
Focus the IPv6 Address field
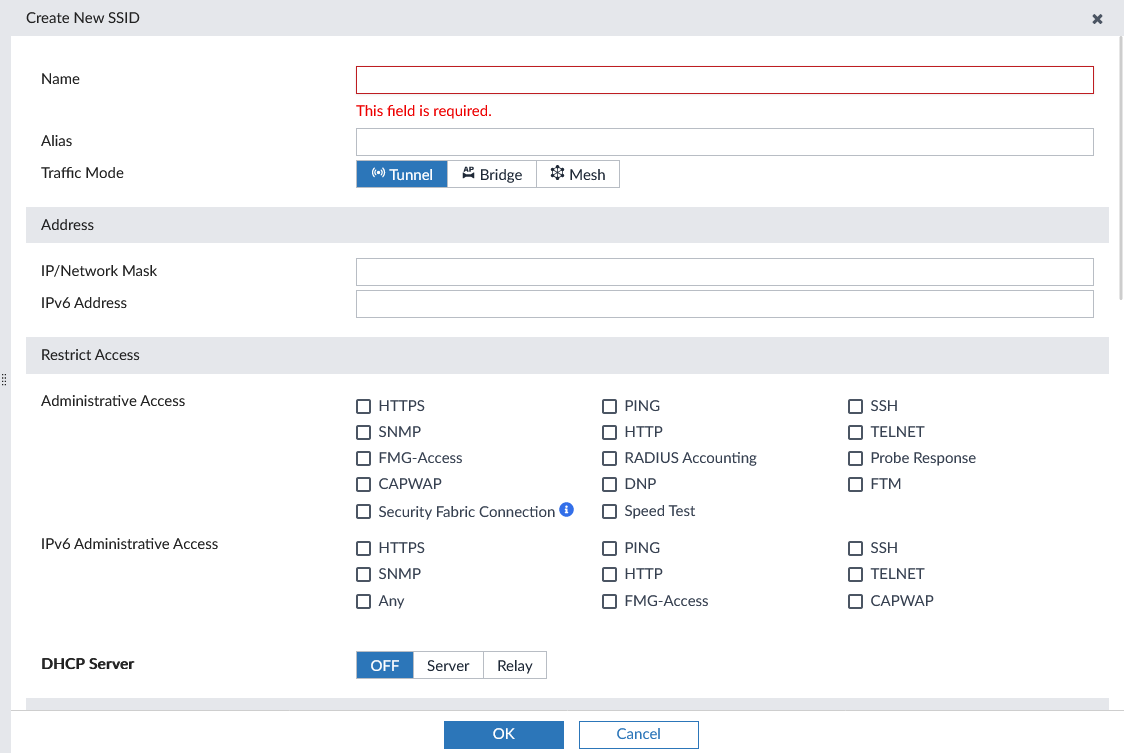(725, 304)
